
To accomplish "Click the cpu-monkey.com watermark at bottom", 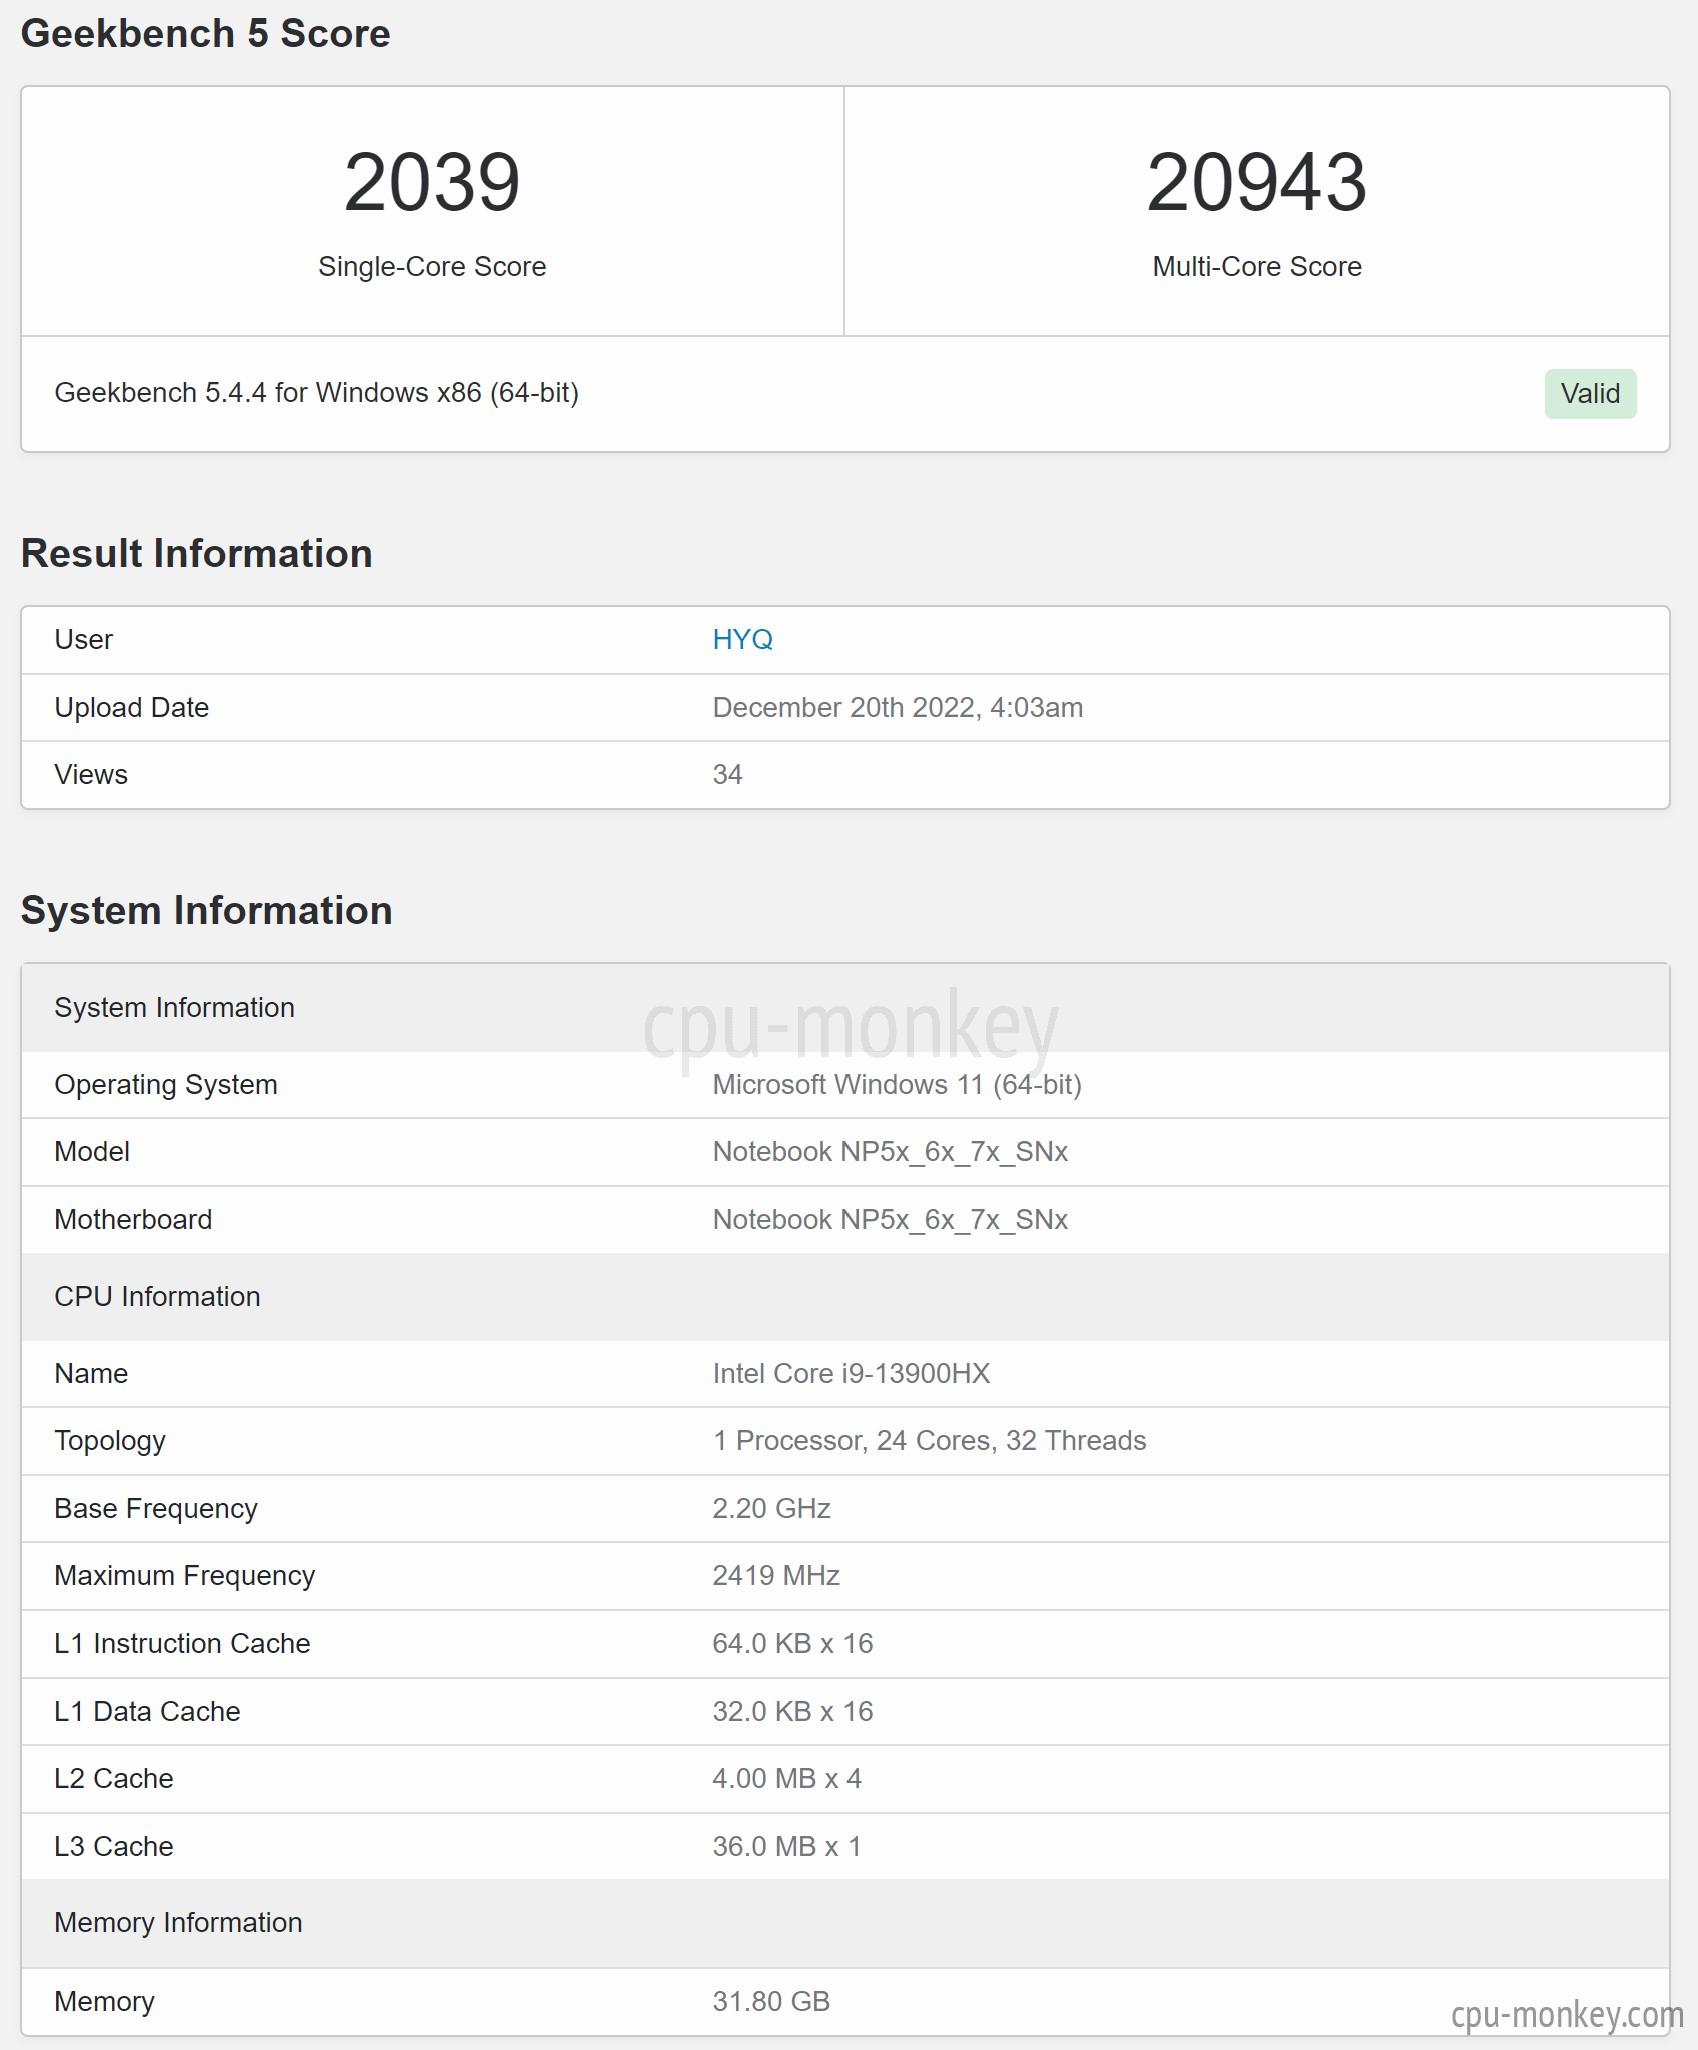I will [1567, 2013].
